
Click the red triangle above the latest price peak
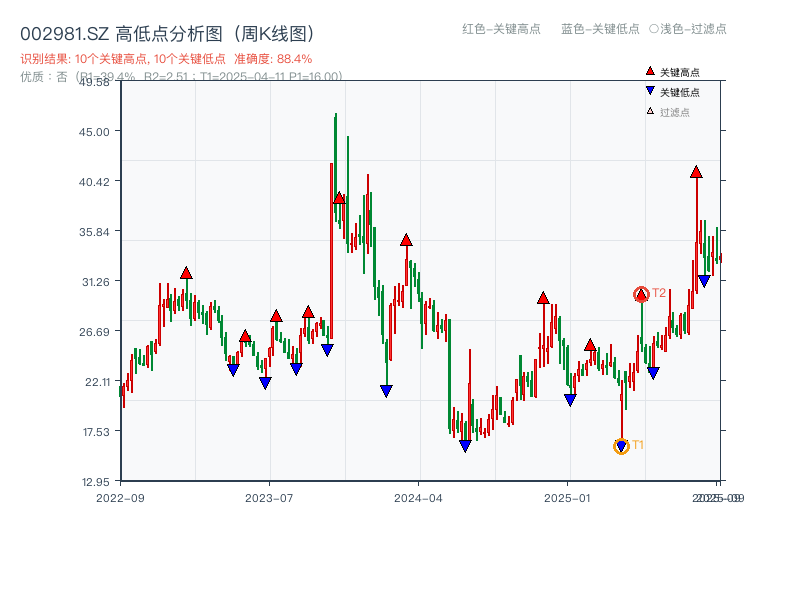[695, 173]
